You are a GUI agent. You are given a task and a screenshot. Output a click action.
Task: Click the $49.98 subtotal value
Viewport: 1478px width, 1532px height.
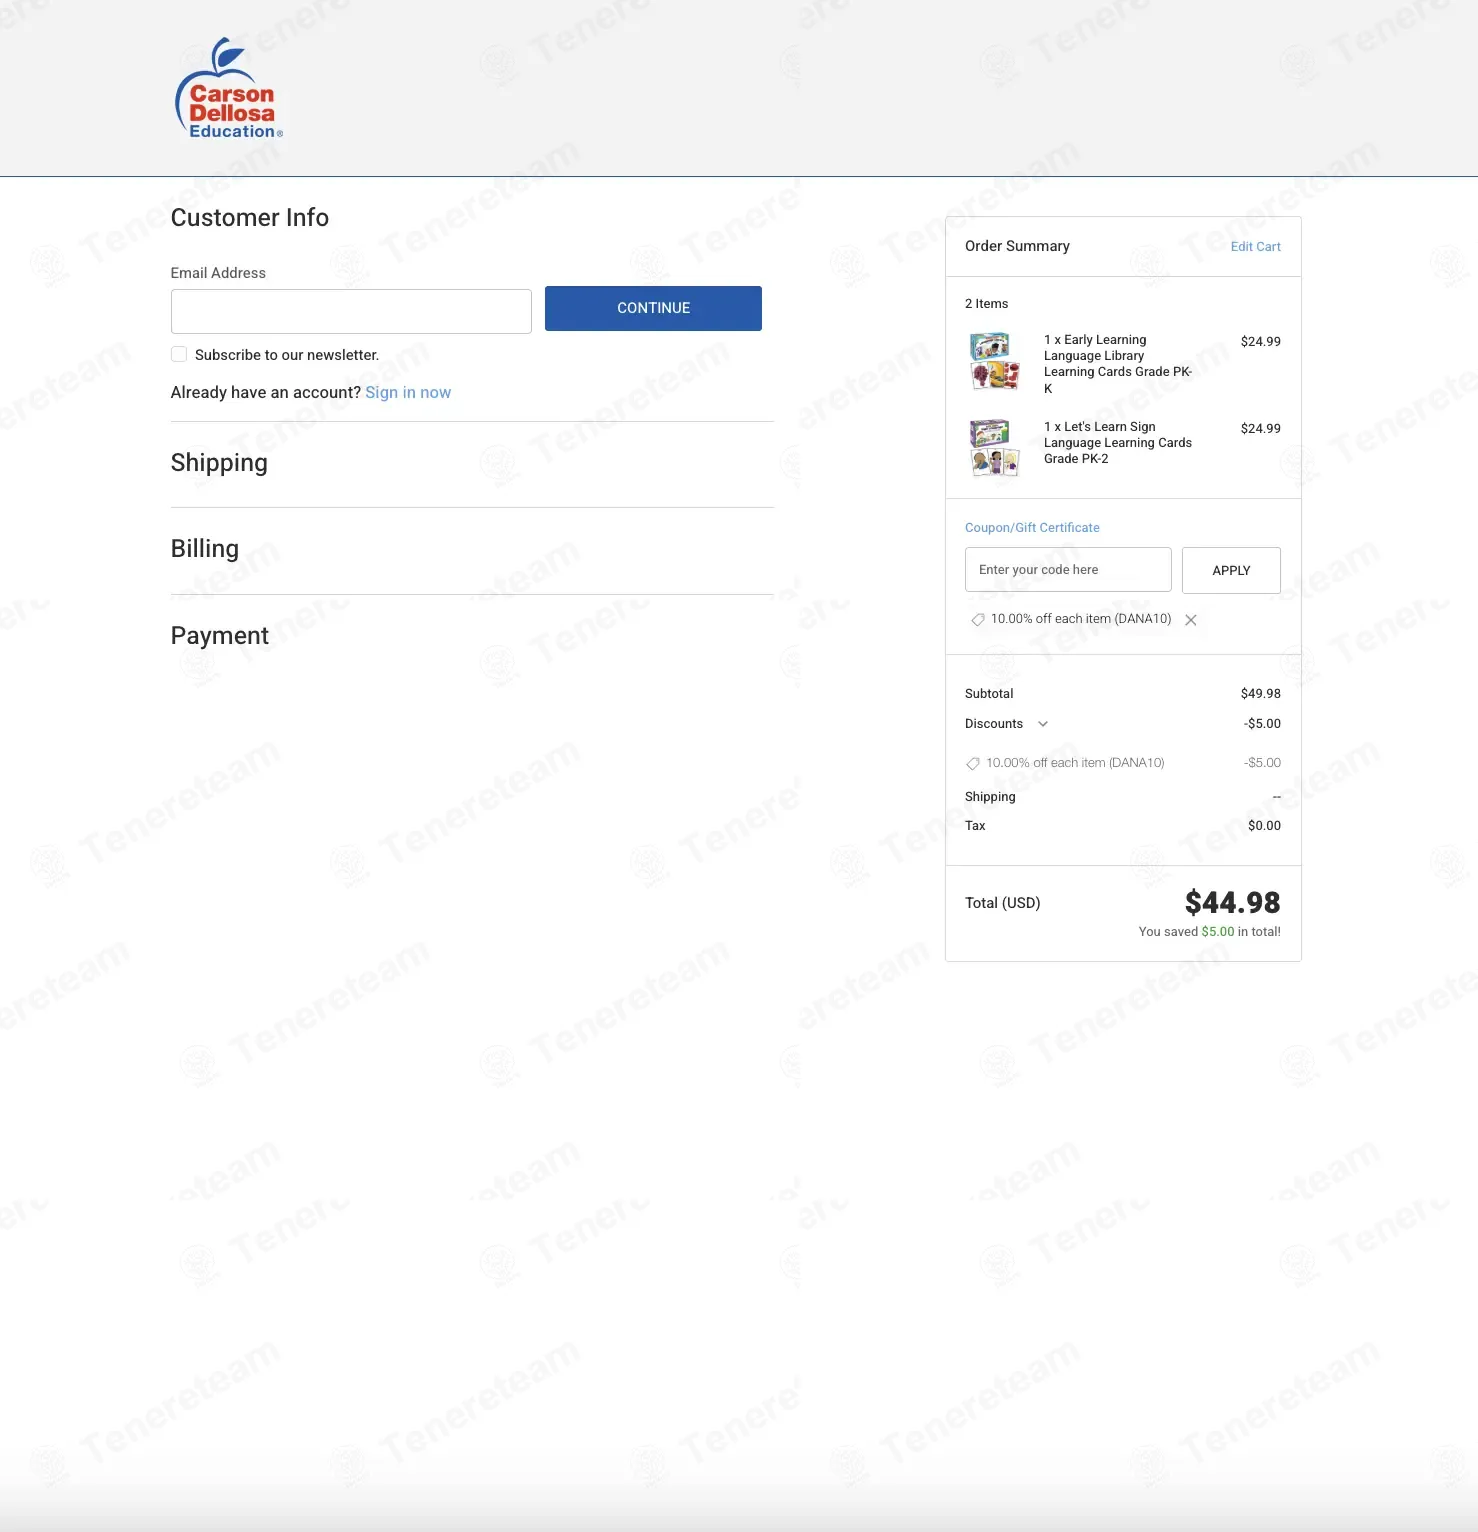[x=1260, y=694]
